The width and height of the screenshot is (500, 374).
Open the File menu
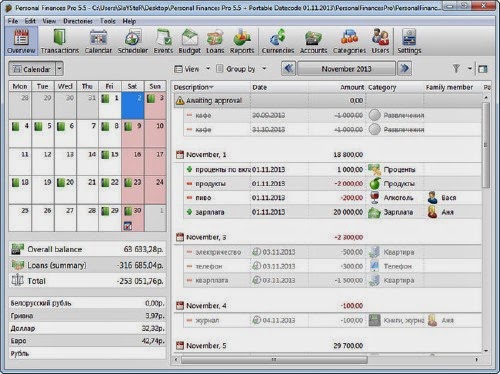tap(13, 21)
